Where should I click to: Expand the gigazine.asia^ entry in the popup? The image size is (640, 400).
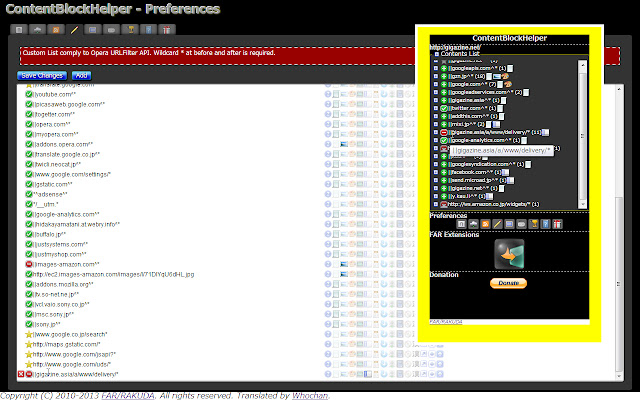[x=436, y=100]
